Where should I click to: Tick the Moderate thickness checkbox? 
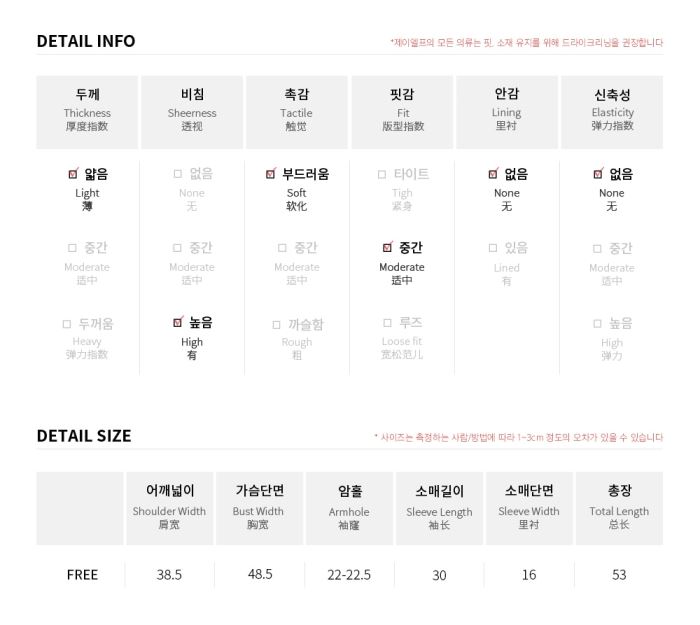[72, 248]
